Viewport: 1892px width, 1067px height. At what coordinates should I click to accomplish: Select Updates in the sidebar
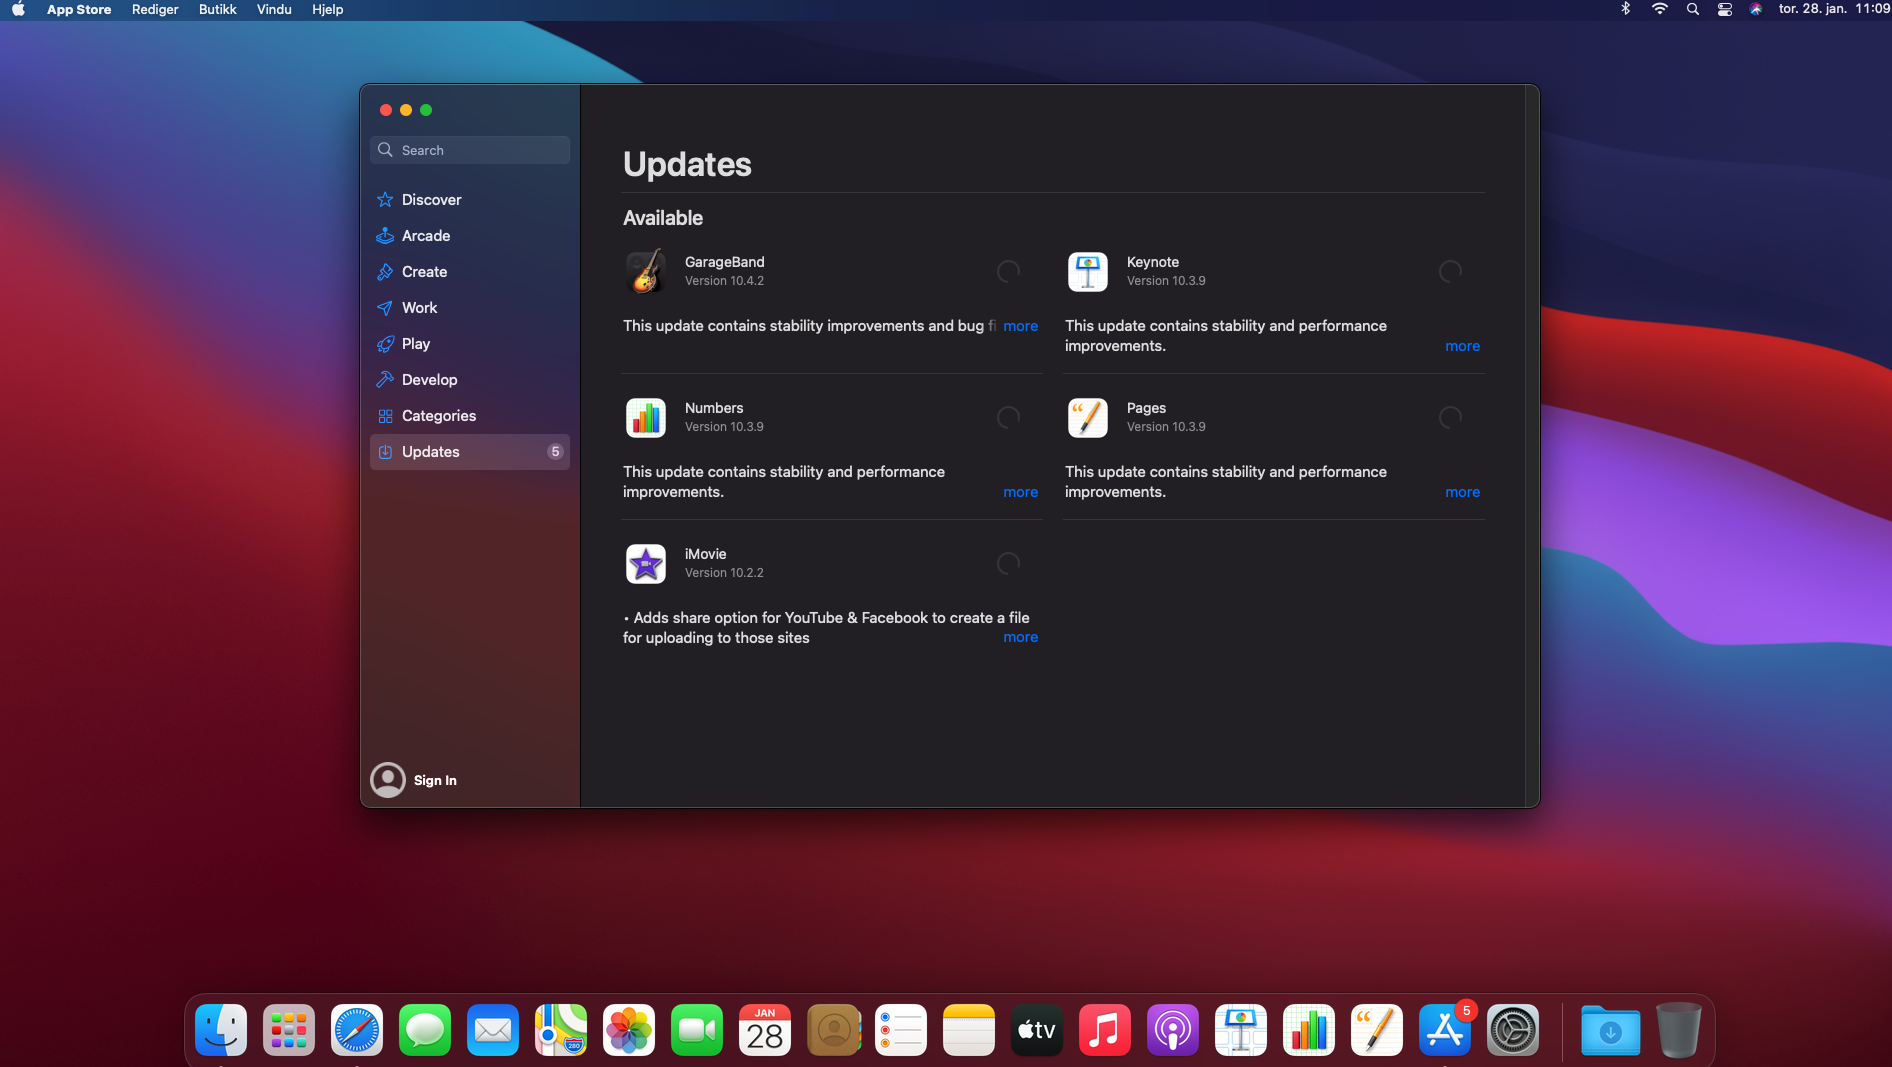(x=470, y=452)
